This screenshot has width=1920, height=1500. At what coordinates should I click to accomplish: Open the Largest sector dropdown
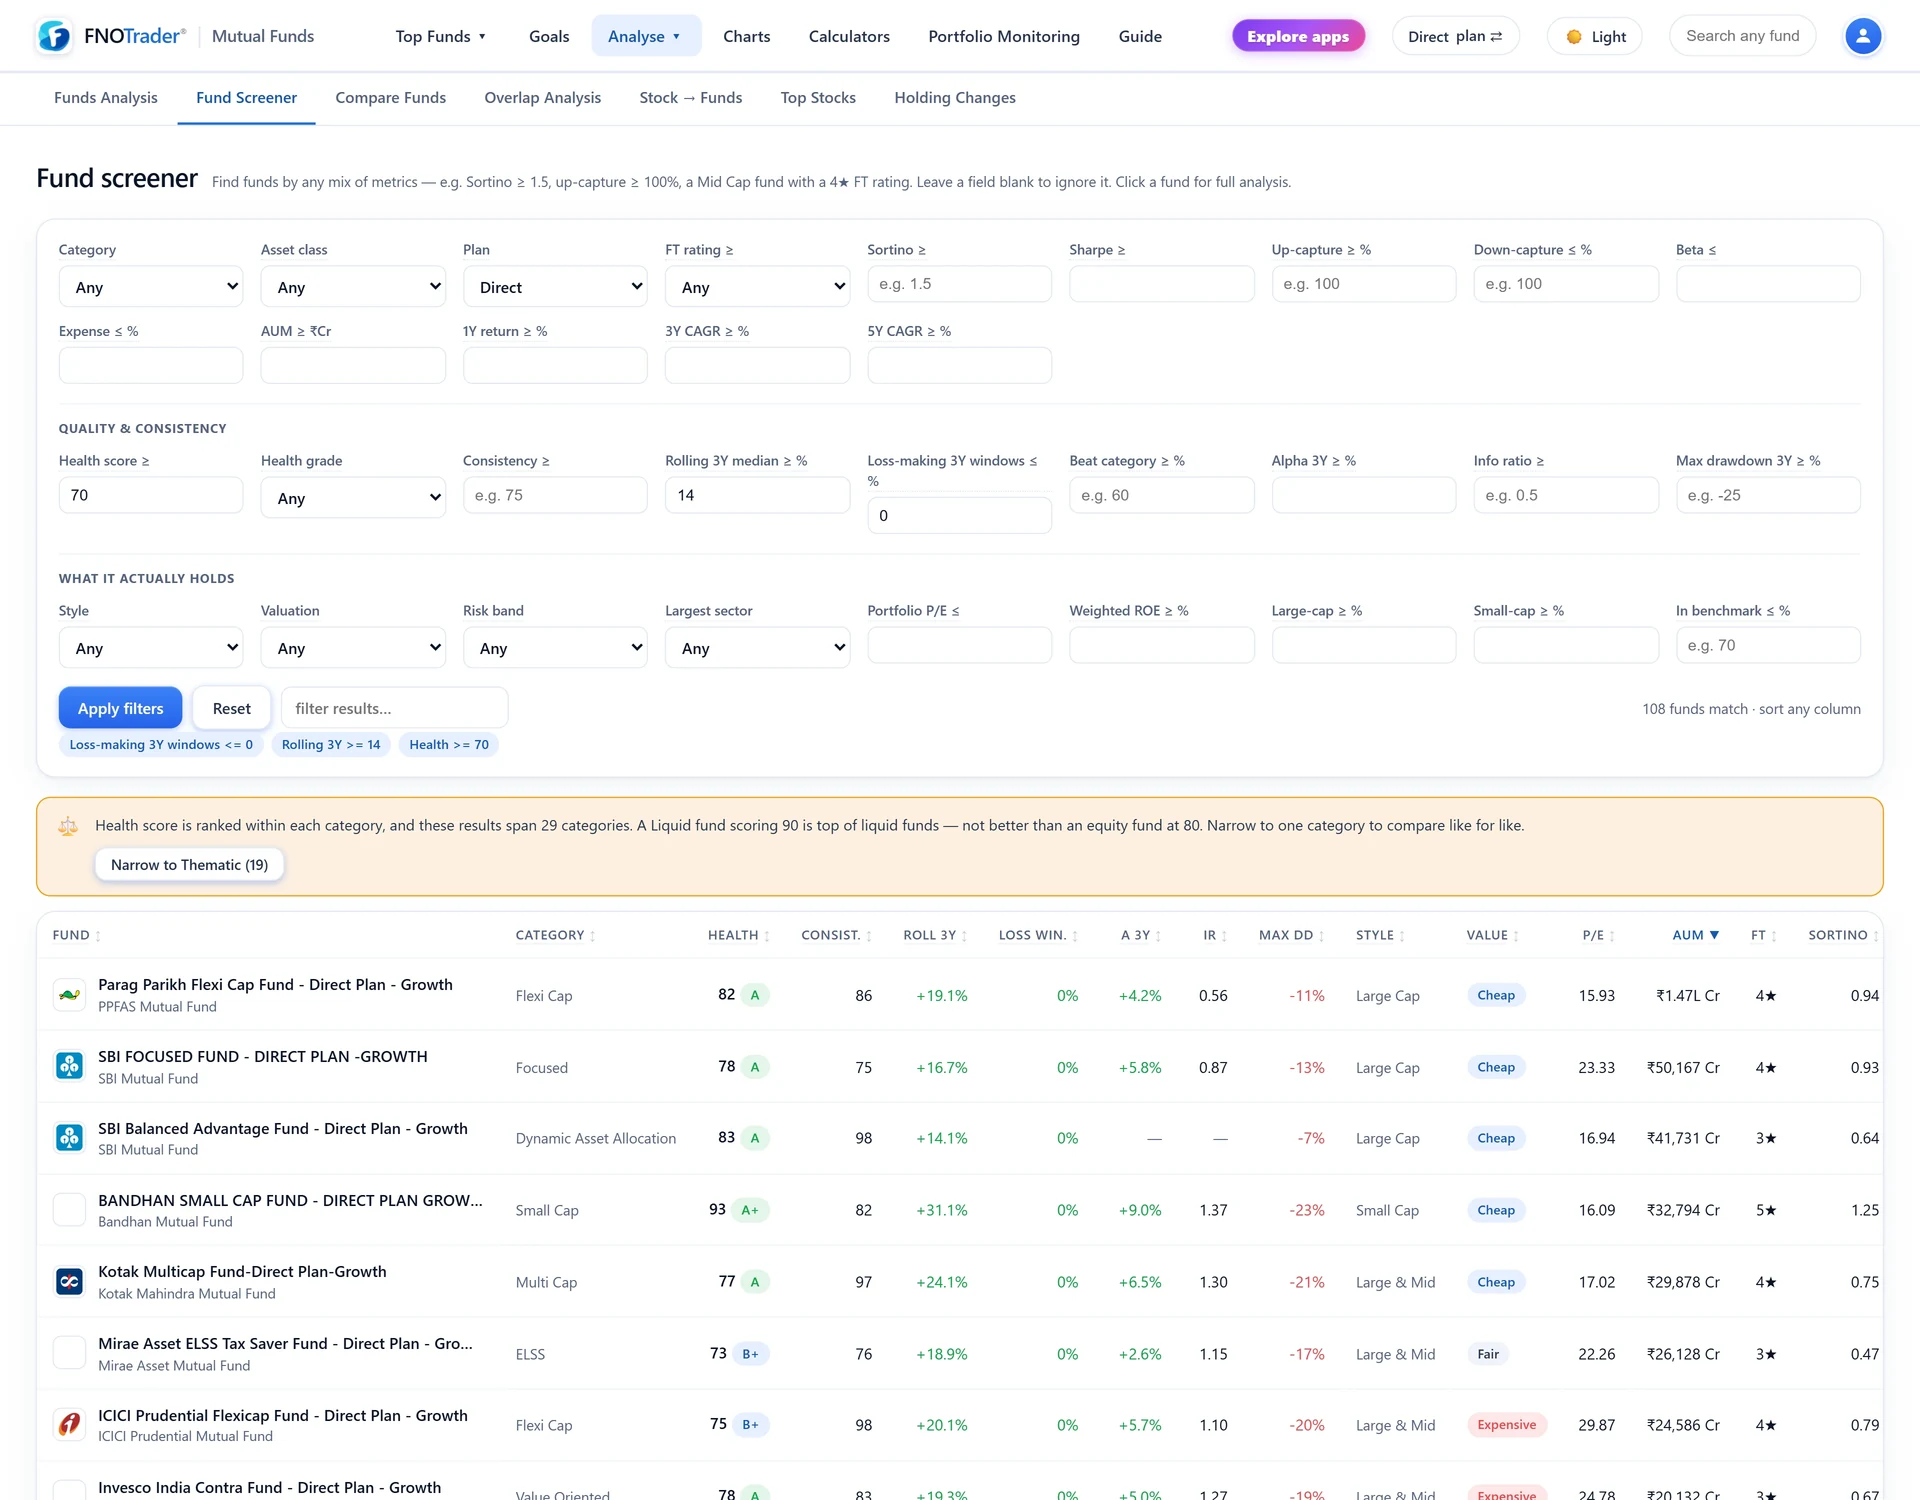757,648
